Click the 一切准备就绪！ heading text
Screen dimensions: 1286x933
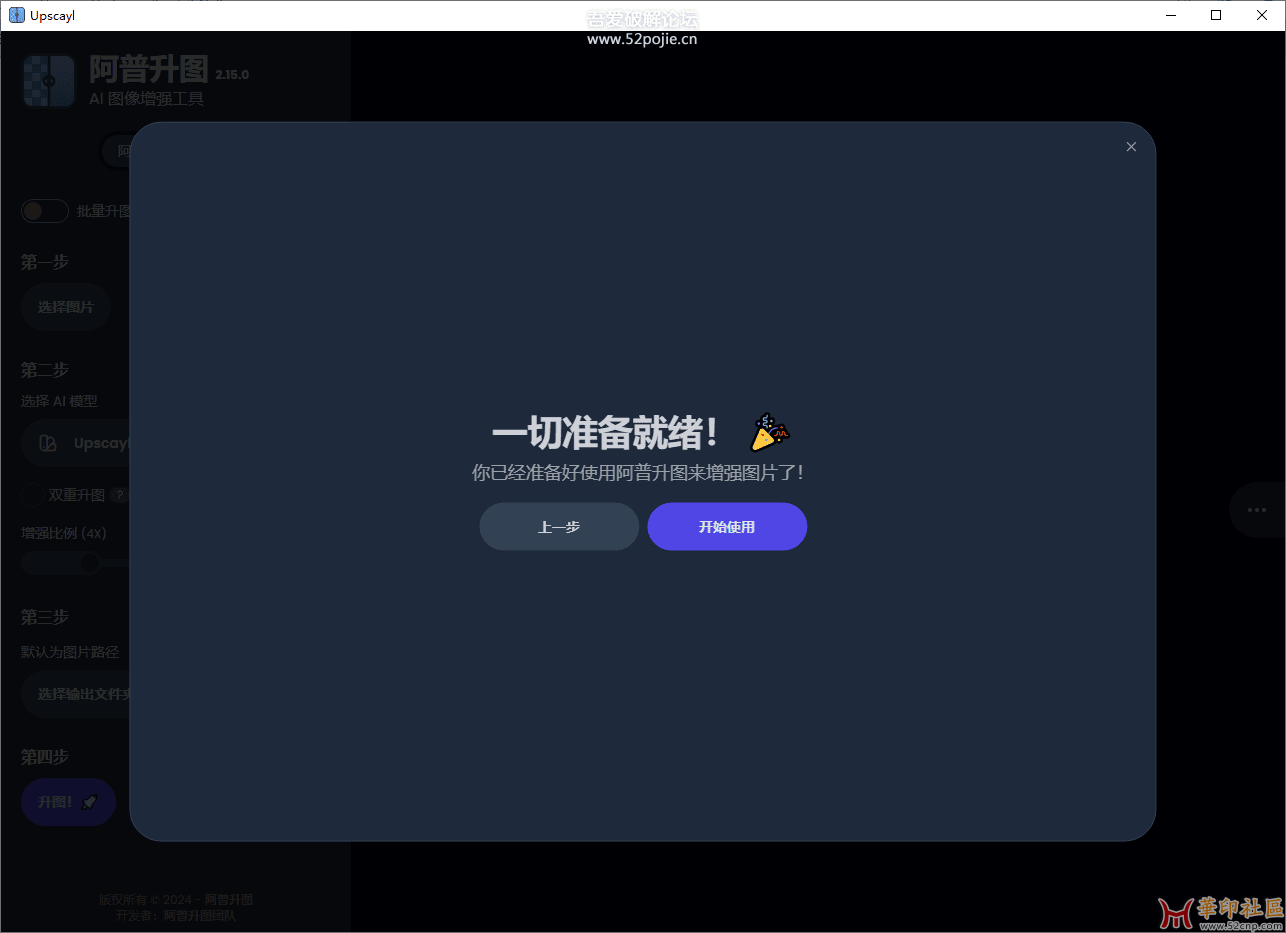[x=605, y=433]
